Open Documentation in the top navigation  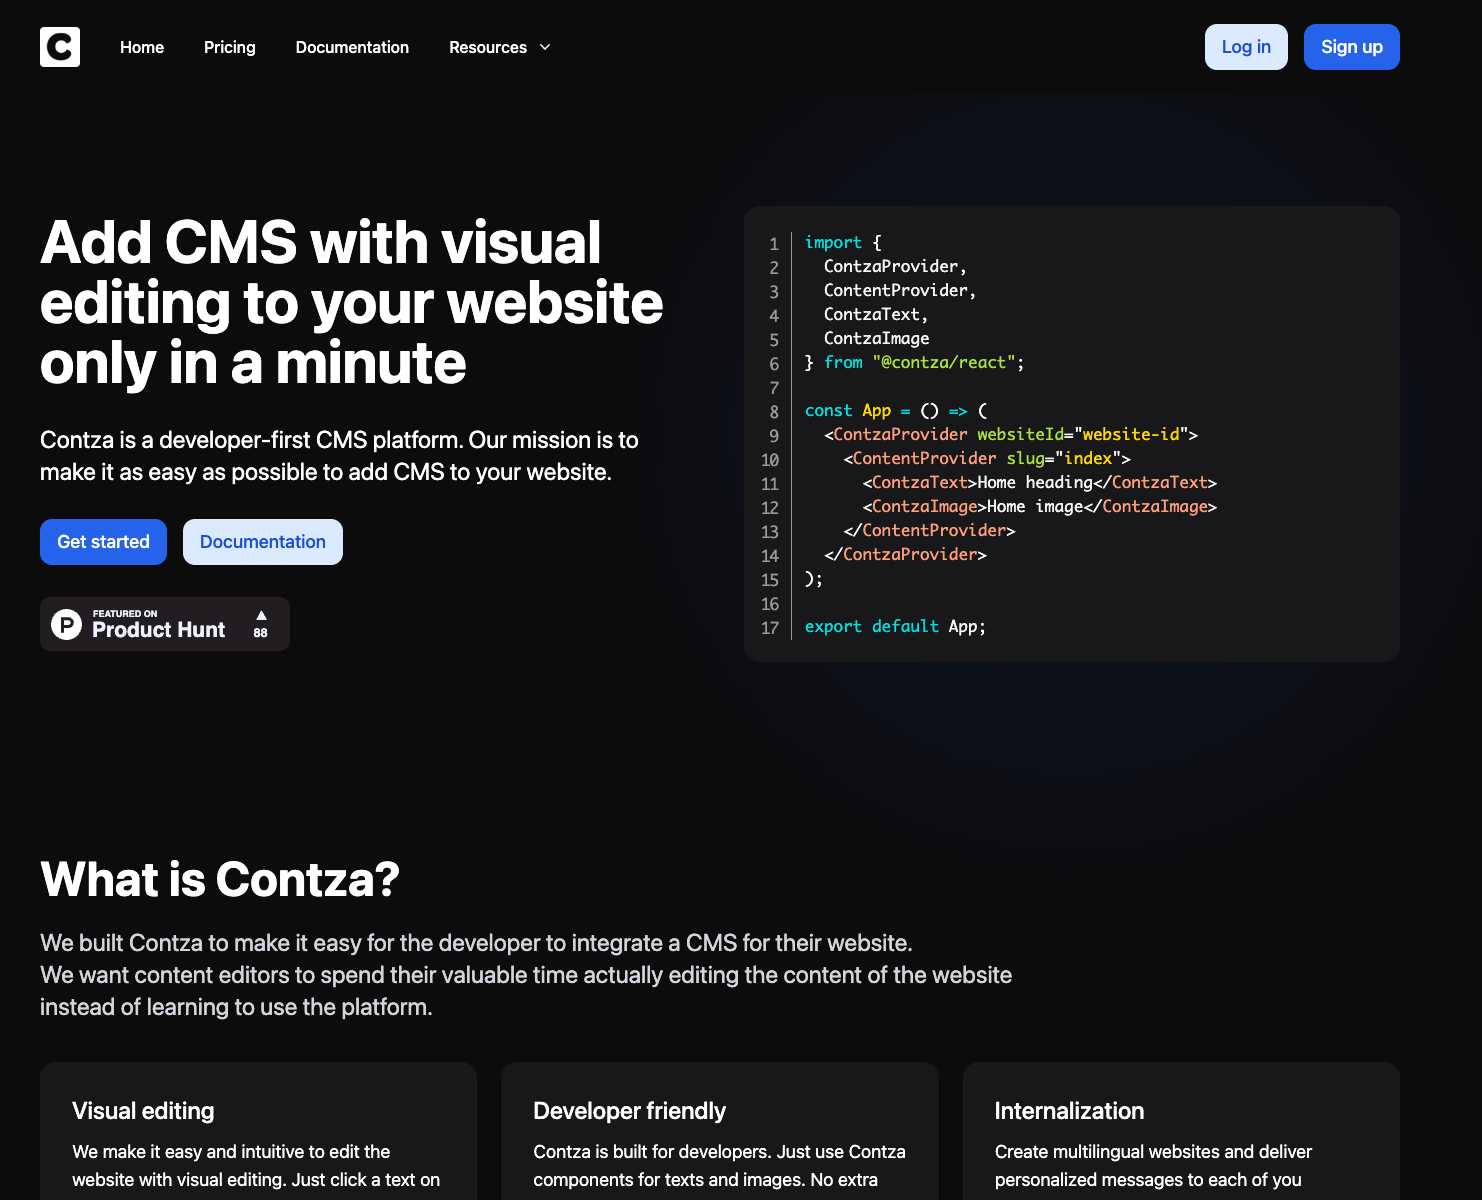352,47
